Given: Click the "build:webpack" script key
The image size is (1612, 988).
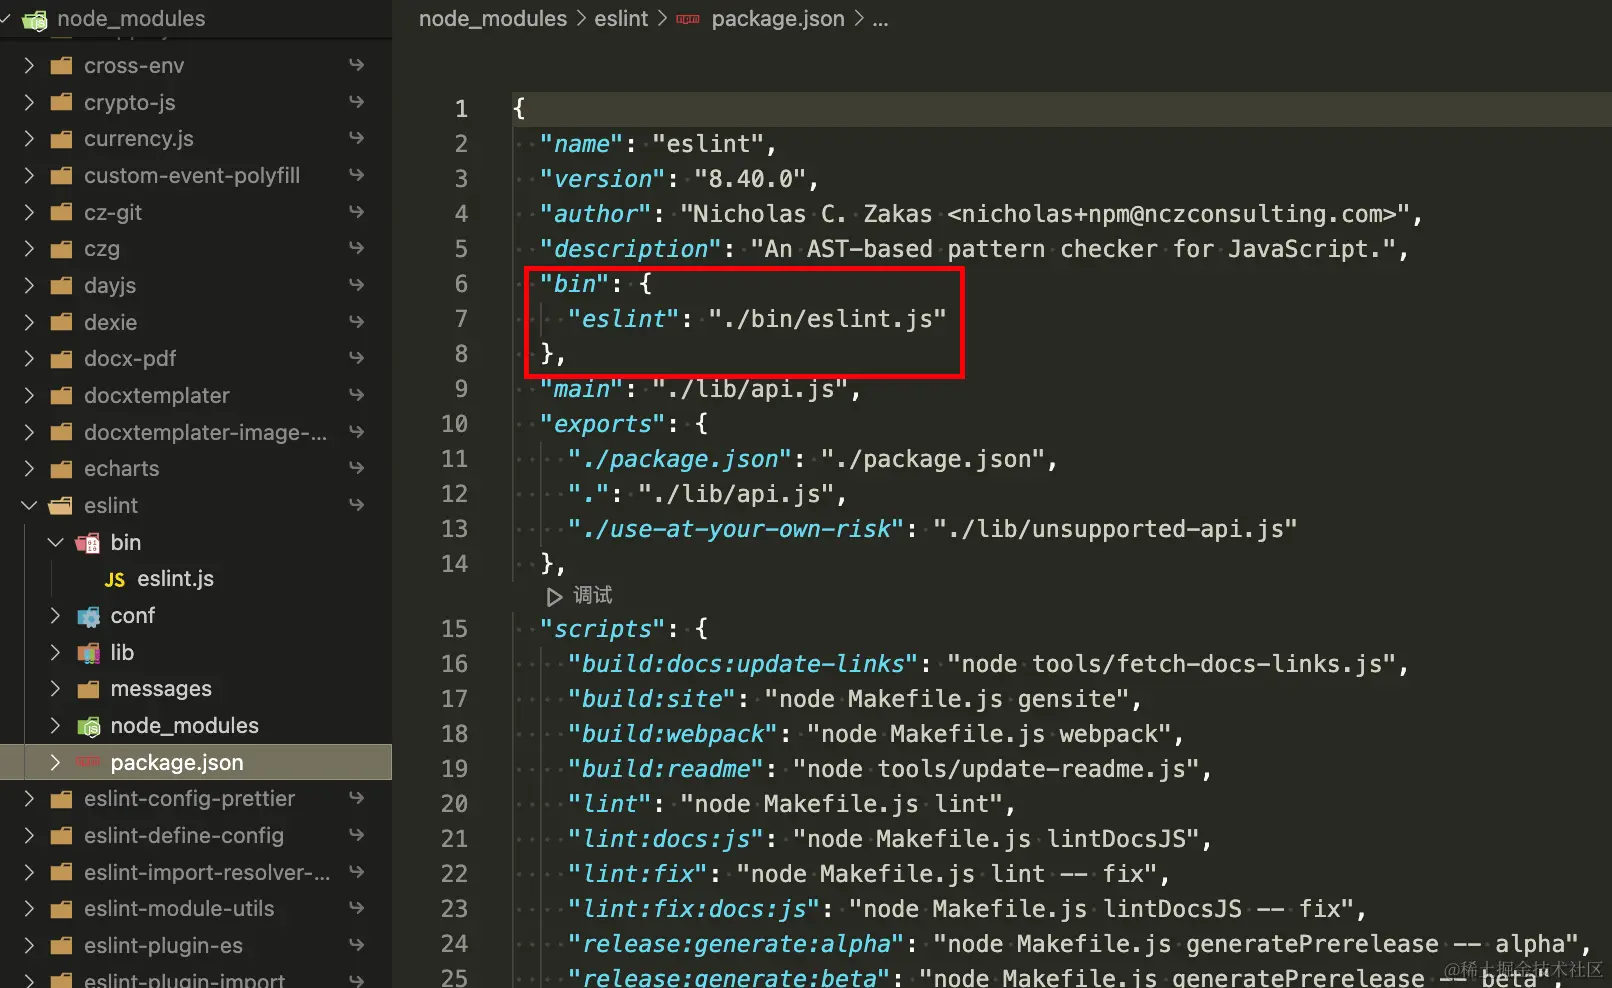Looking at the screenshot, I should point(672,734).
